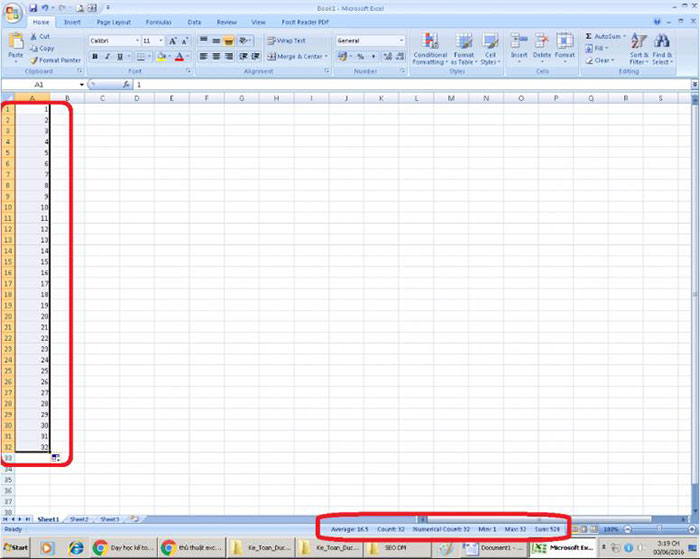Center cell text horizontally
Screen dimensions: 700x559
coord(216,56)
